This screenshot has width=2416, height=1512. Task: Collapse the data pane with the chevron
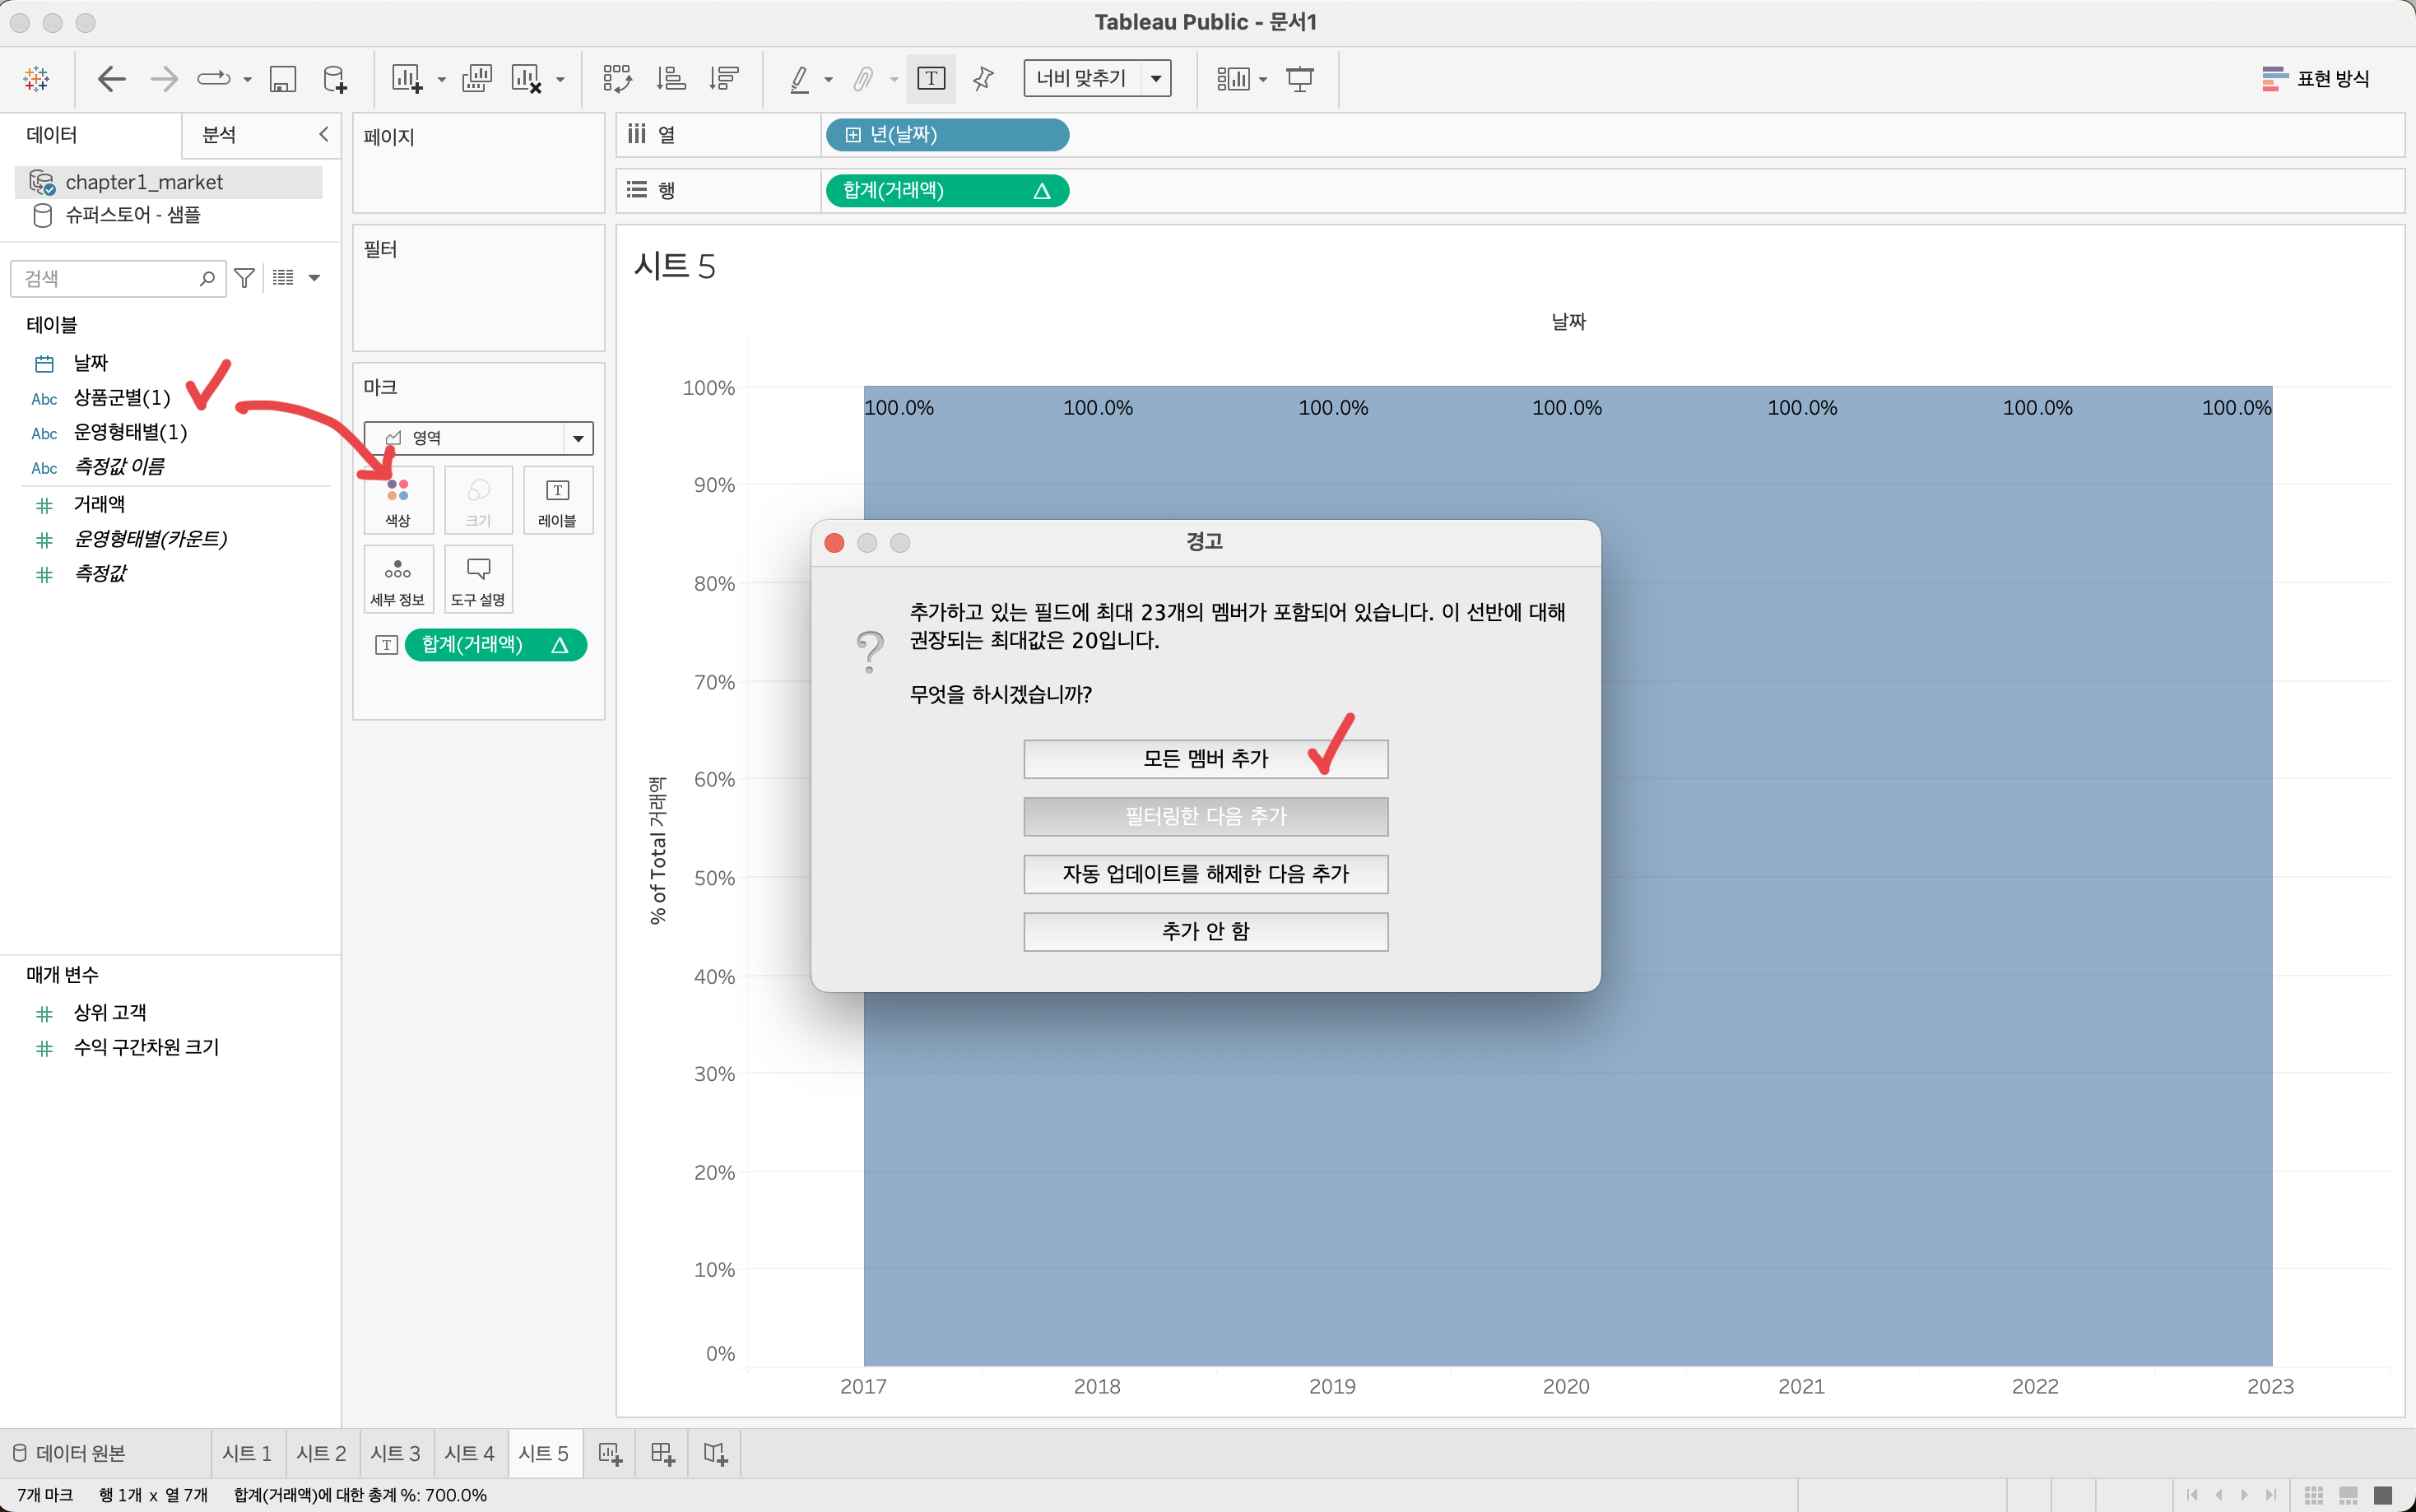coord(323,134)
